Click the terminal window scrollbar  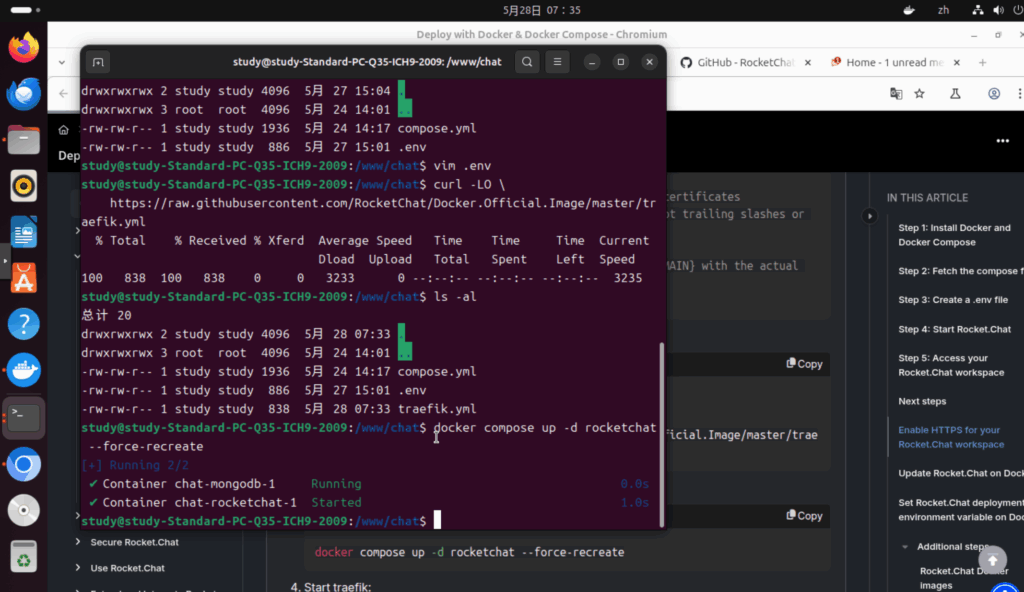click(x=662, y=434)
